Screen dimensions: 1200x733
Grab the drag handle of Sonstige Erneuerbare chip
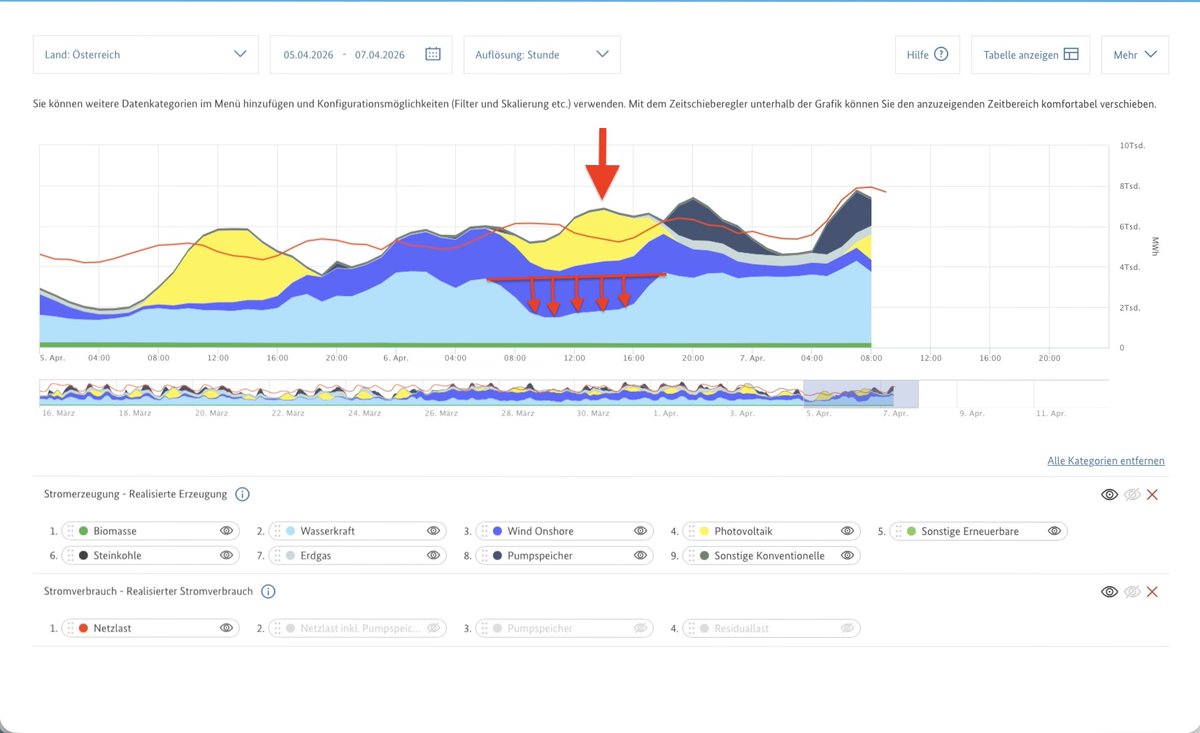(898, 531)
